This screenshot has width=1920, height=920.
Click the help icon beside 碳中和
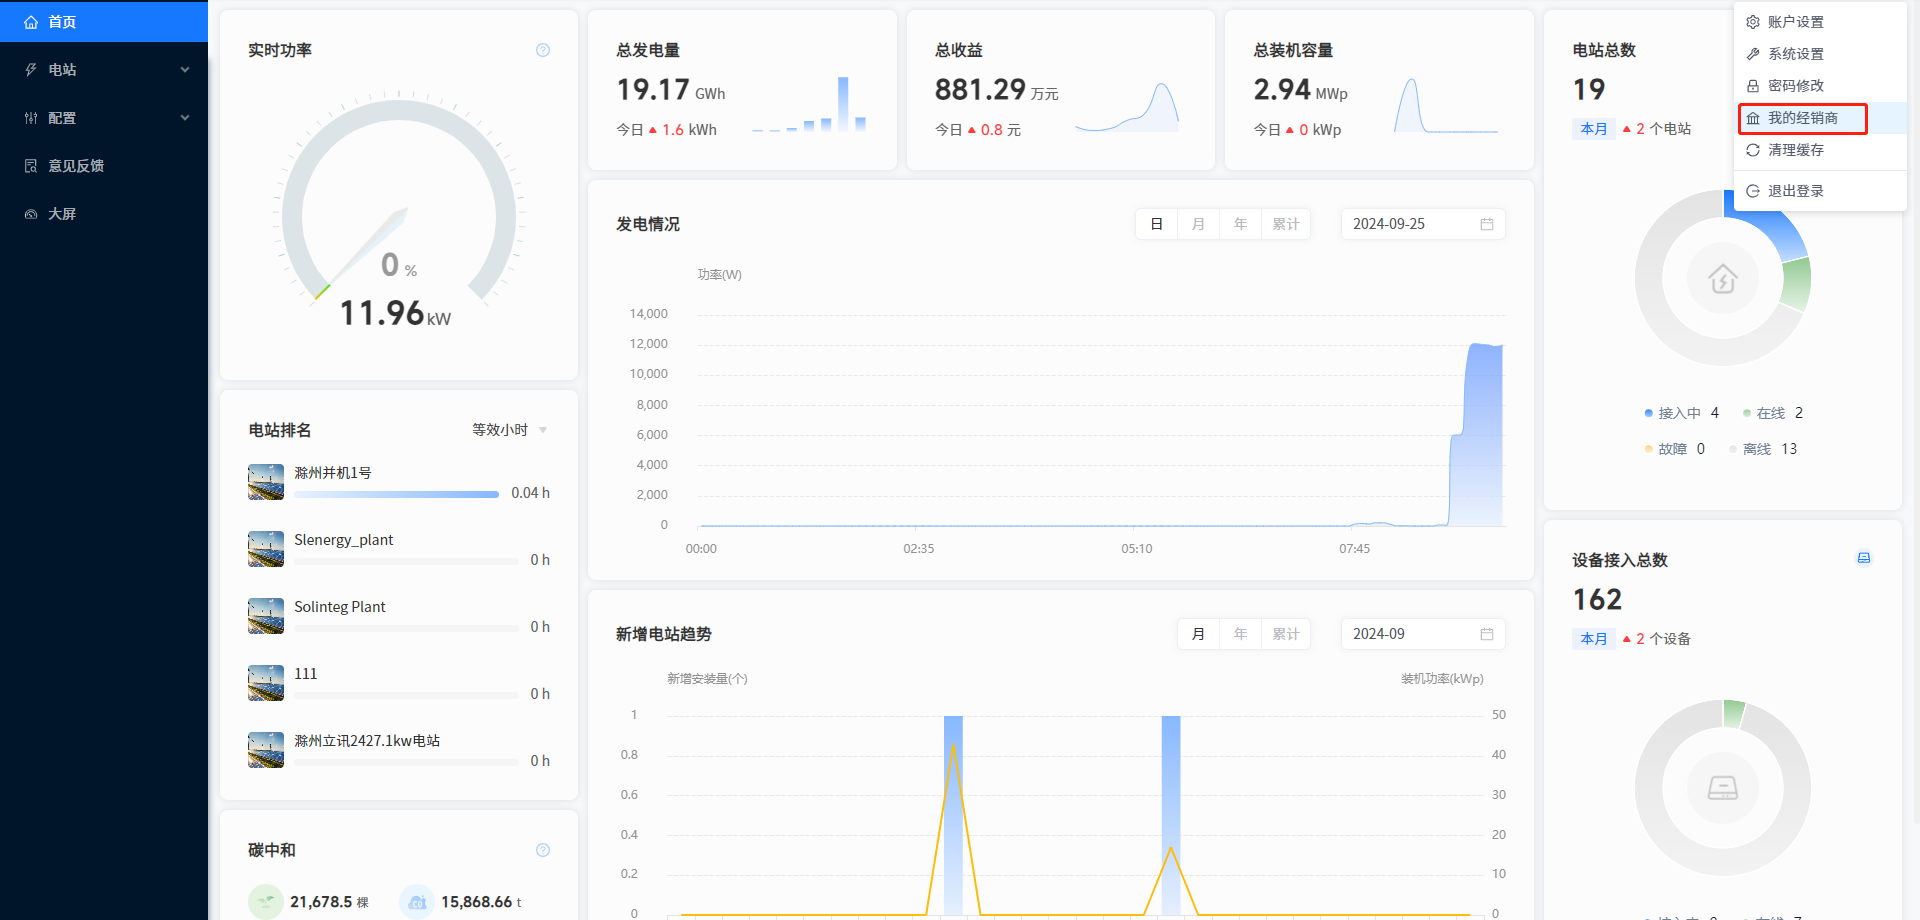pos(543,850)
